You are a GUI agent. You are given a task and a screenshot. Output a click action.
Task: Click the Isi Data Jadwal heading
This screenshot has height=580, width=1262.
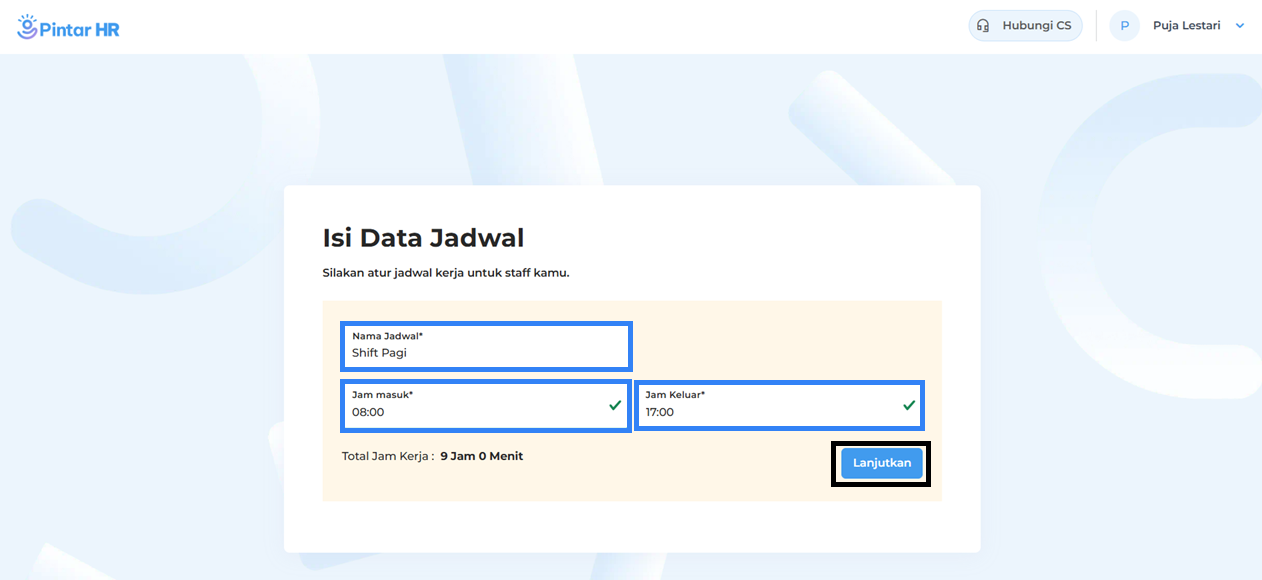[x=423, y=238]
